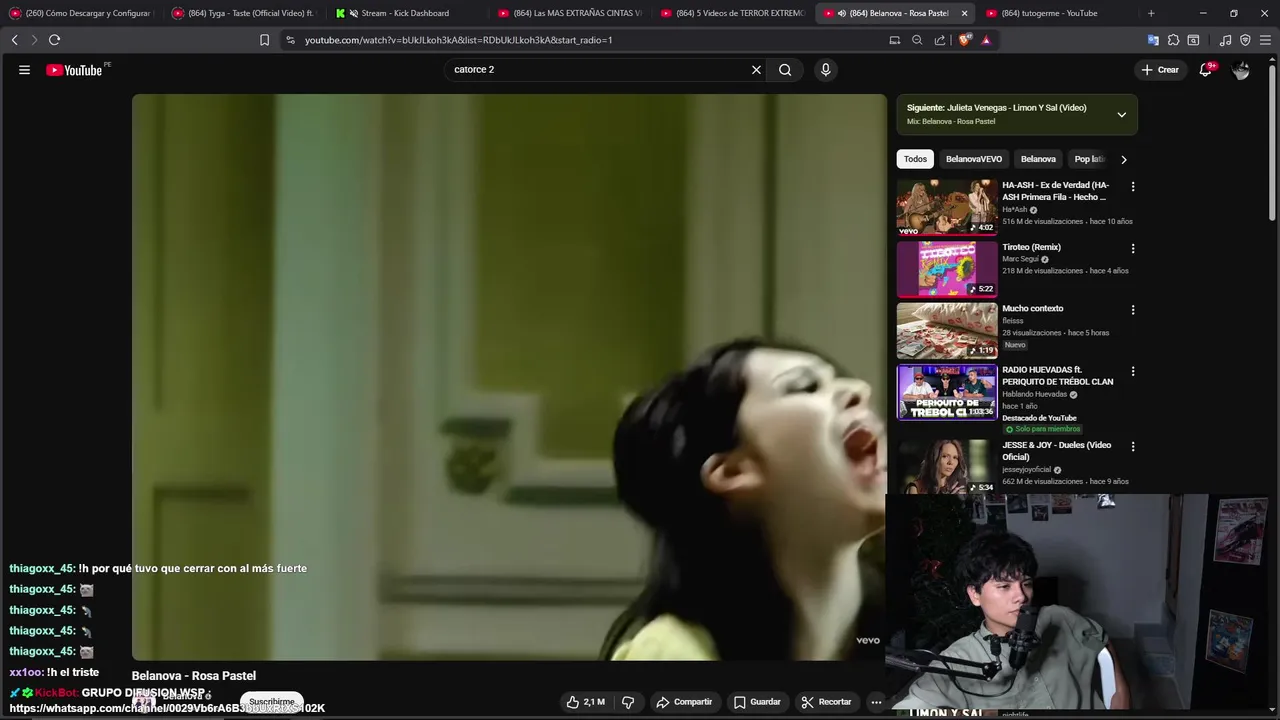Screen dimensions: 1280x720
Task: Switch to Cómo Descargar y Configurar tab
Action: click(x=80, y=13)
